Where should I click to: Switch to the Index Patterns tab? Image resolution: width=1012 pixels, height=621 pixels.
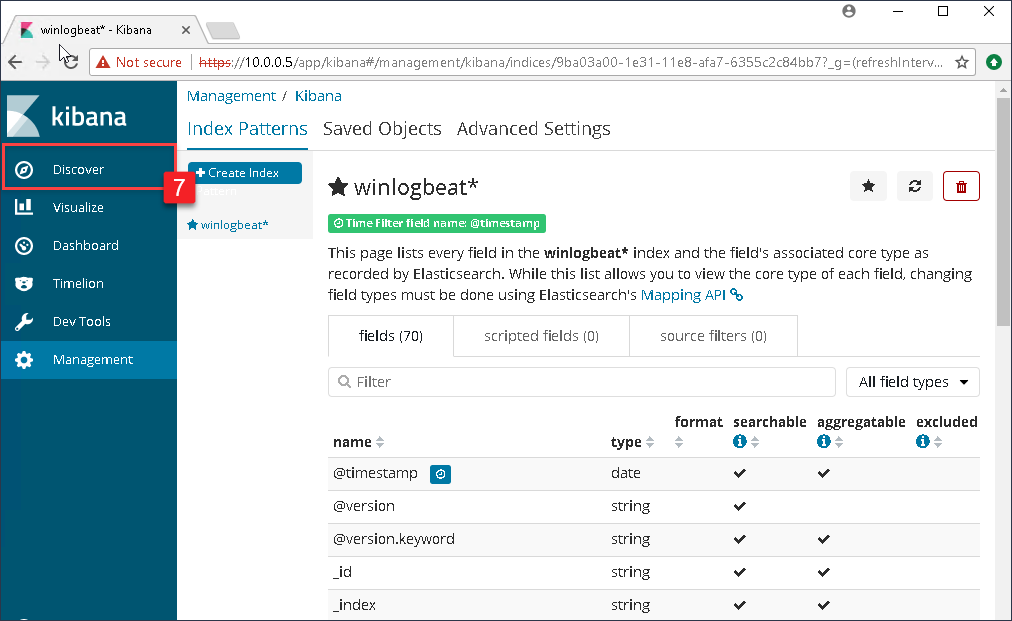pyautogui.click(x=247, y=128)
